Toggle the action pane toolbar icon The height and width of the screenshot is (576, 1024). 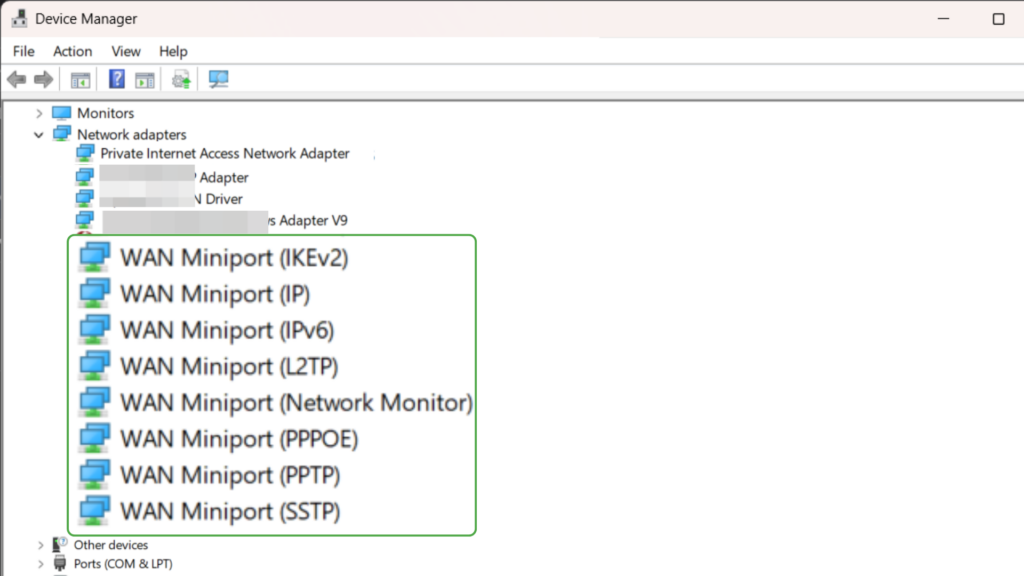(144, 80)
